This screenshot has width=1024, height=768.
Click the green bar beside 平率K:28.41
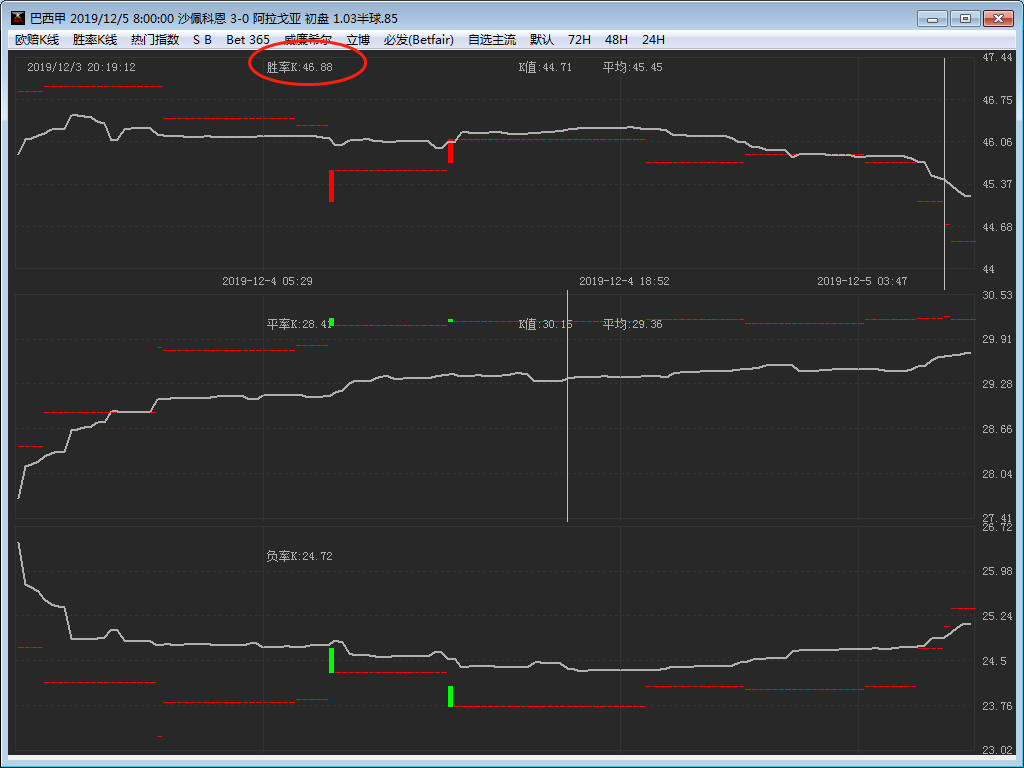(332, 322)
